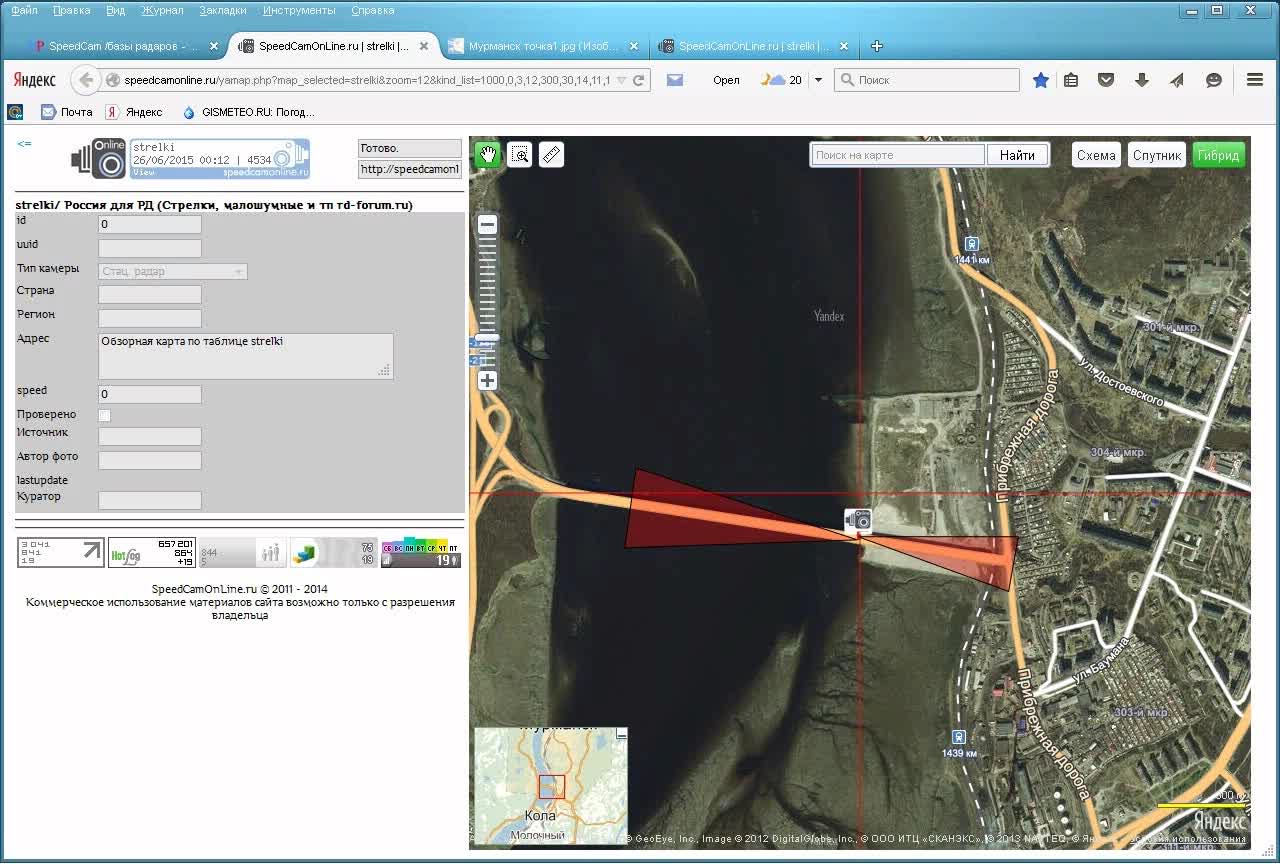Focus the Поиск на карте field
This screenshot has width=1280, height=864.
point(897,155)
